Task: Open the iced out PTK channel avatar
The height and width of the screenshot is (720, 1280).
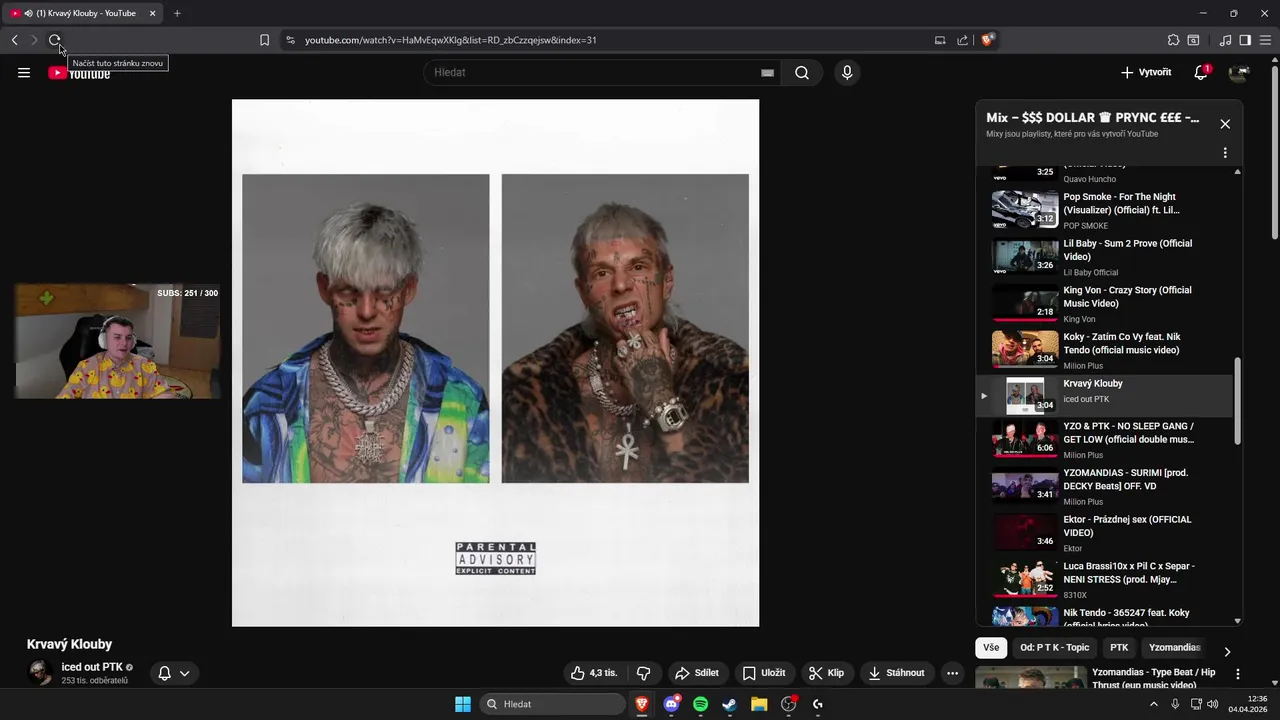Action: pyautogui.click(x=40, y=673)
